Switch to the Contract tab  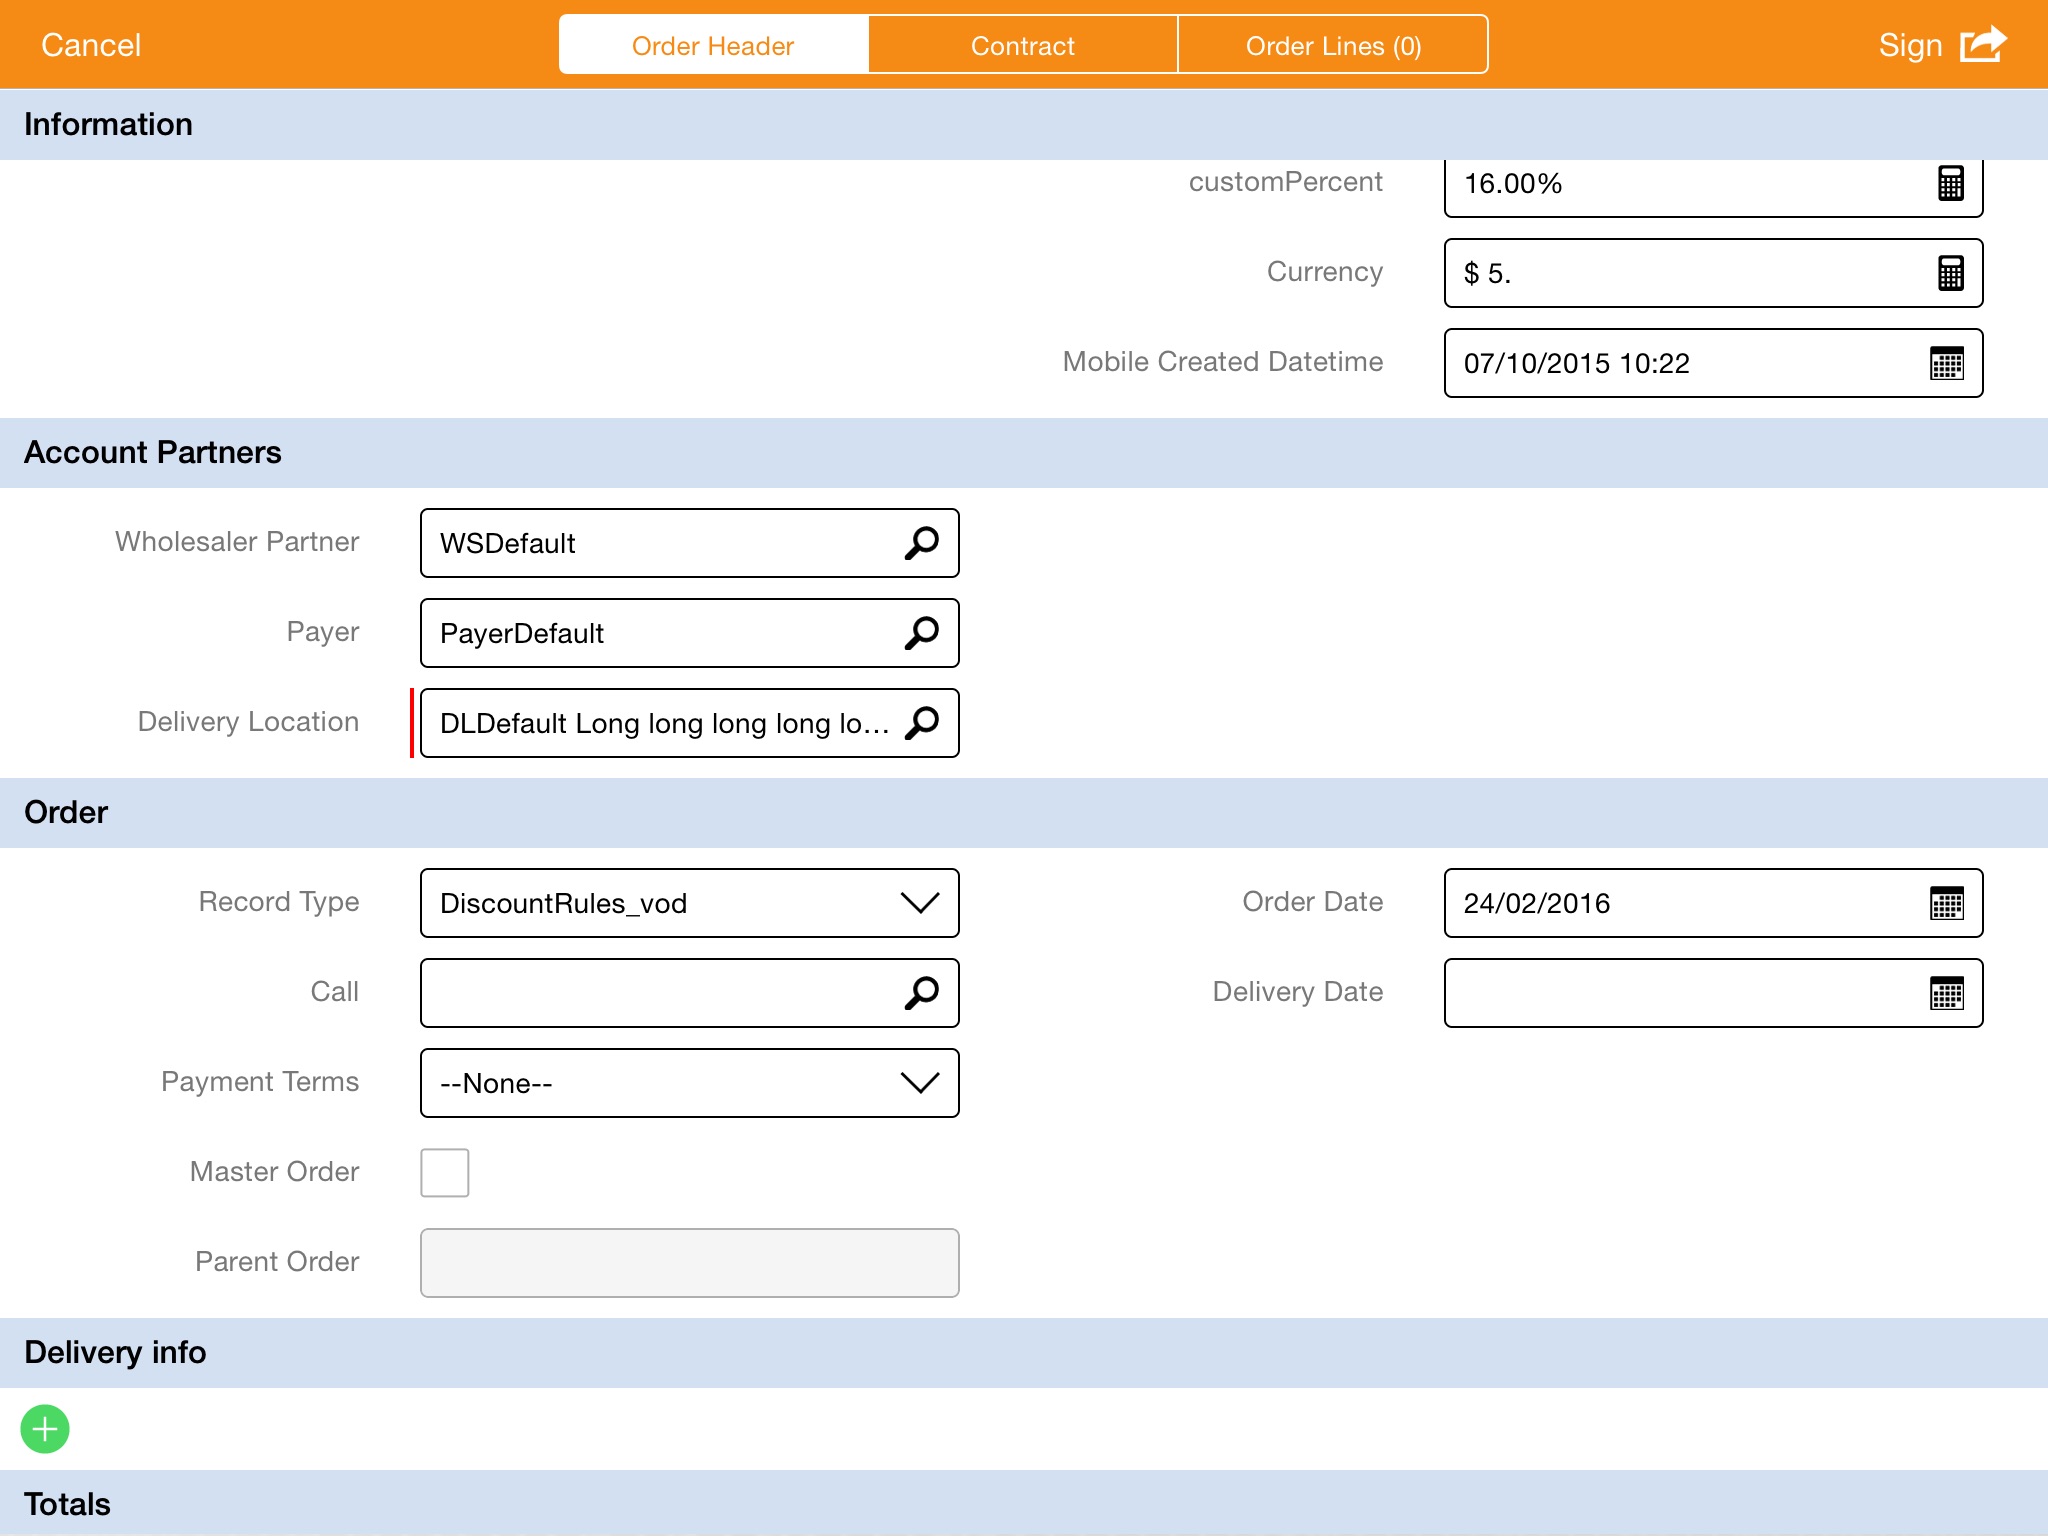click(1022, 46)
